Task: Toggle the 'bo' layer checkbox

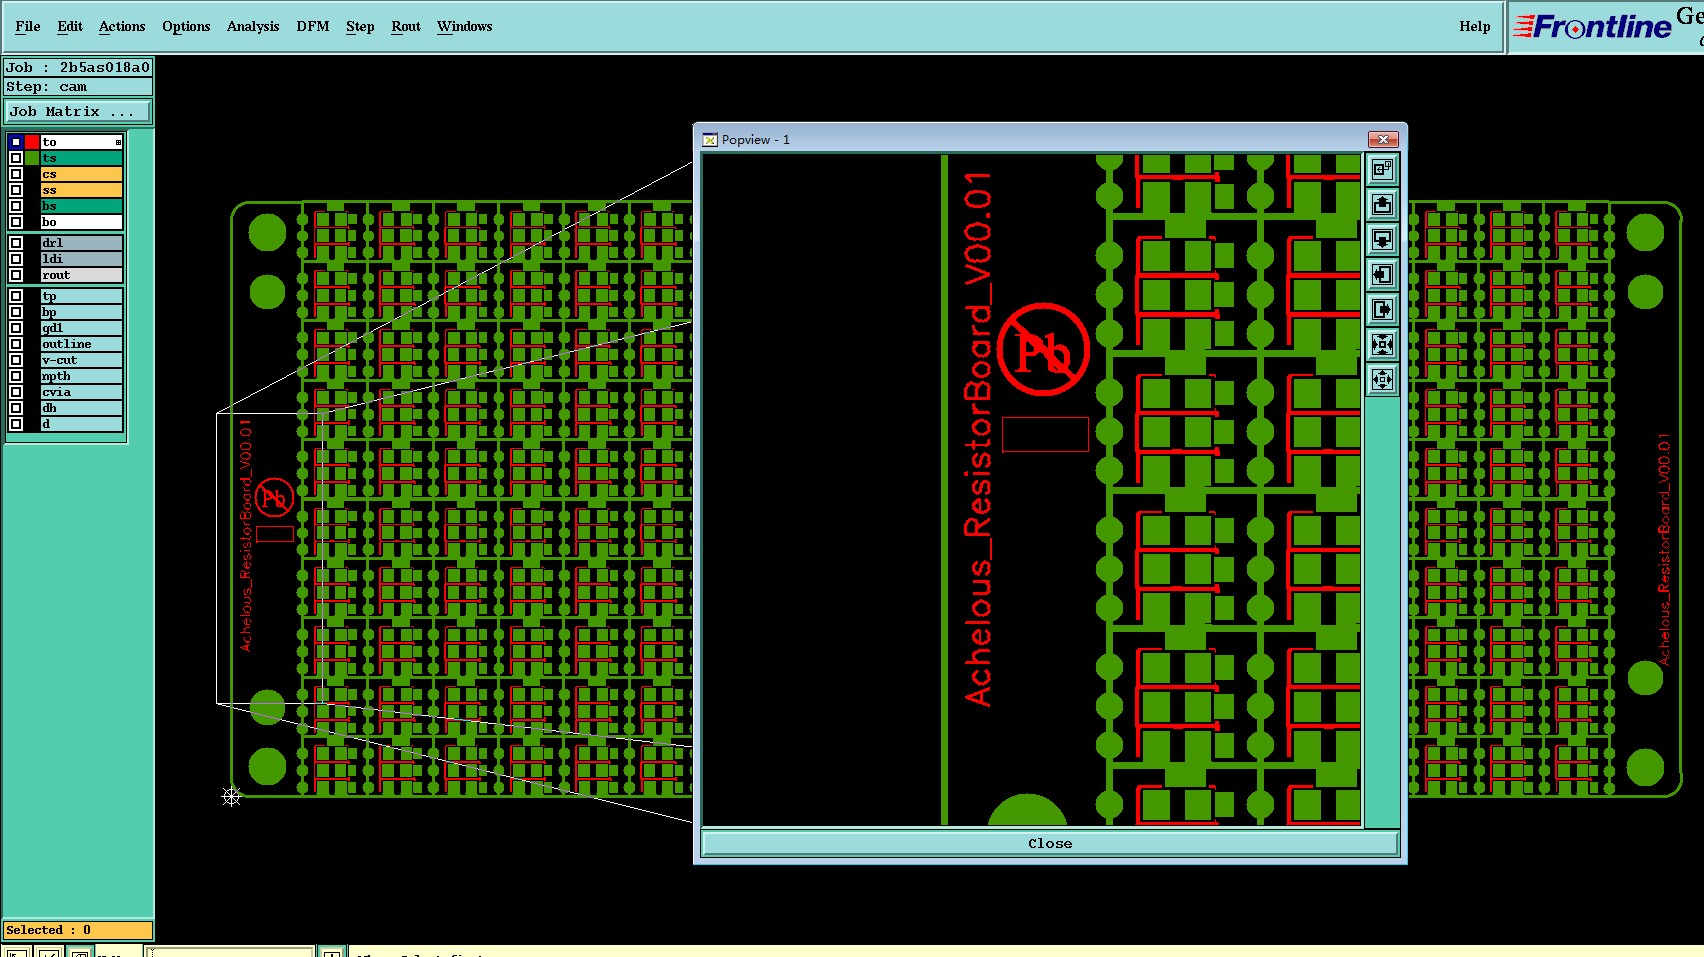Action: [16, 222]
